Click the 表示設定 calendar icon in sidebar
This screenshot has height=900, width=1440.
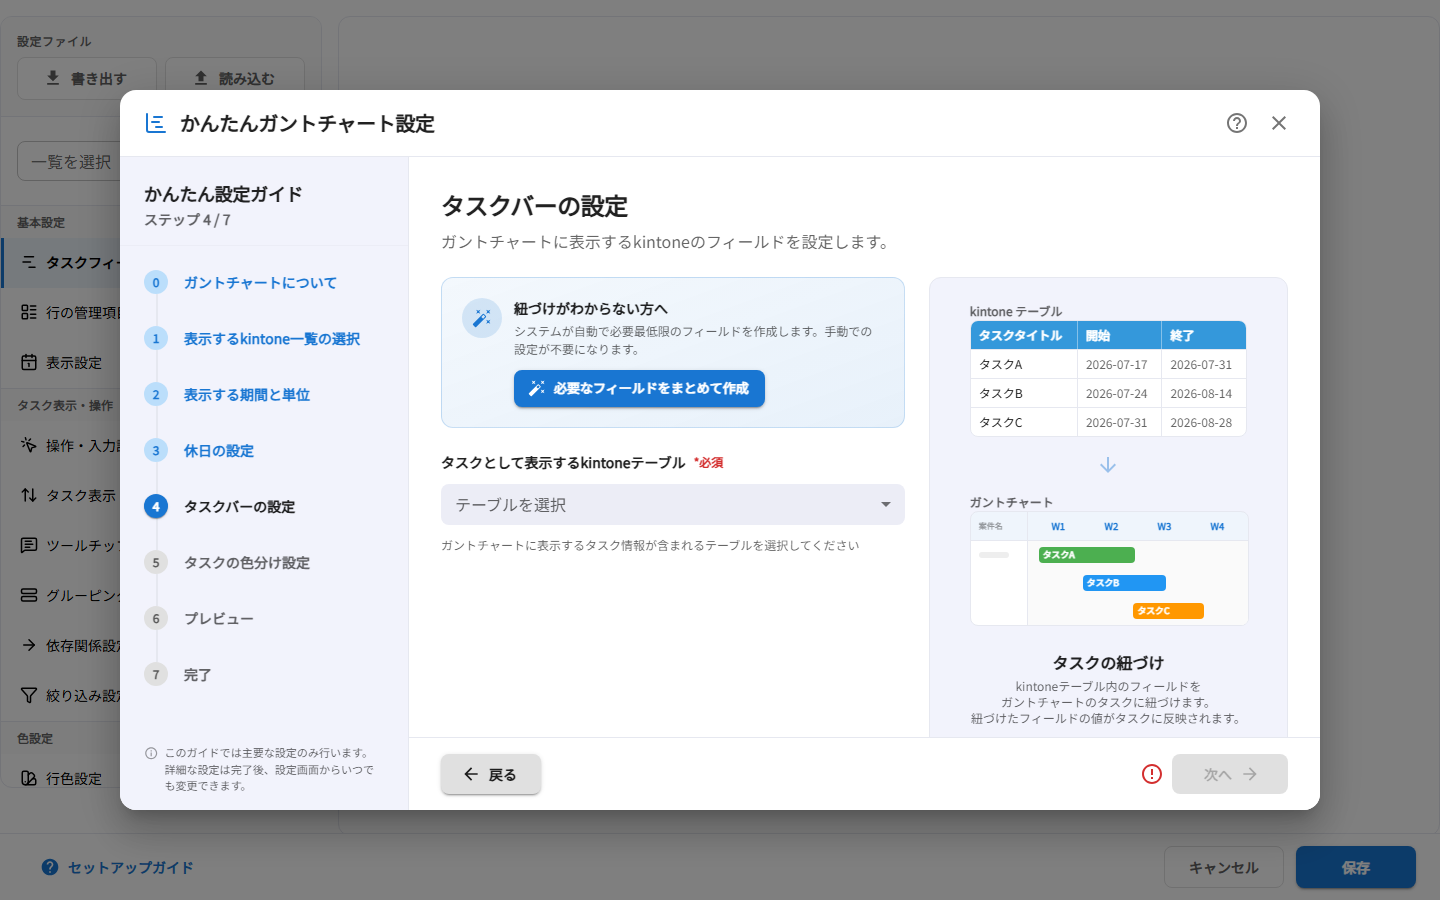point(29,362)
